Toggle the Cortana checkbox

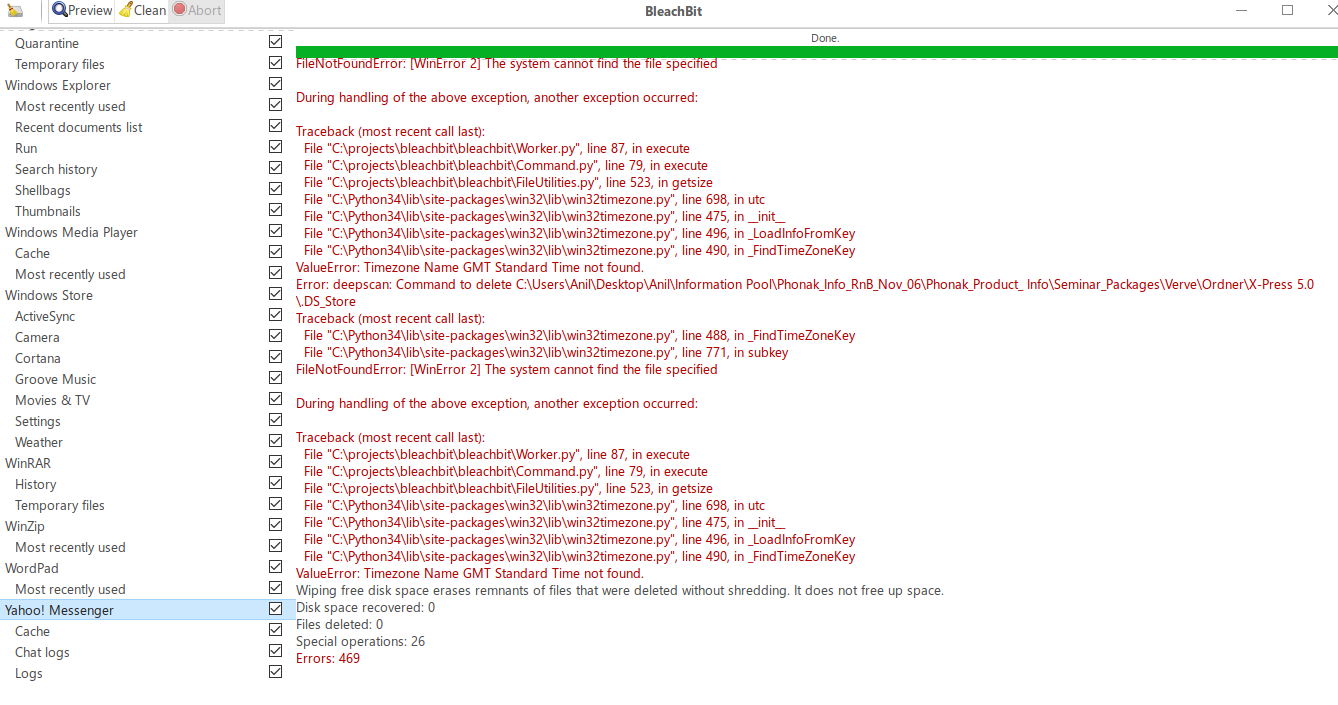pos(275,357)
